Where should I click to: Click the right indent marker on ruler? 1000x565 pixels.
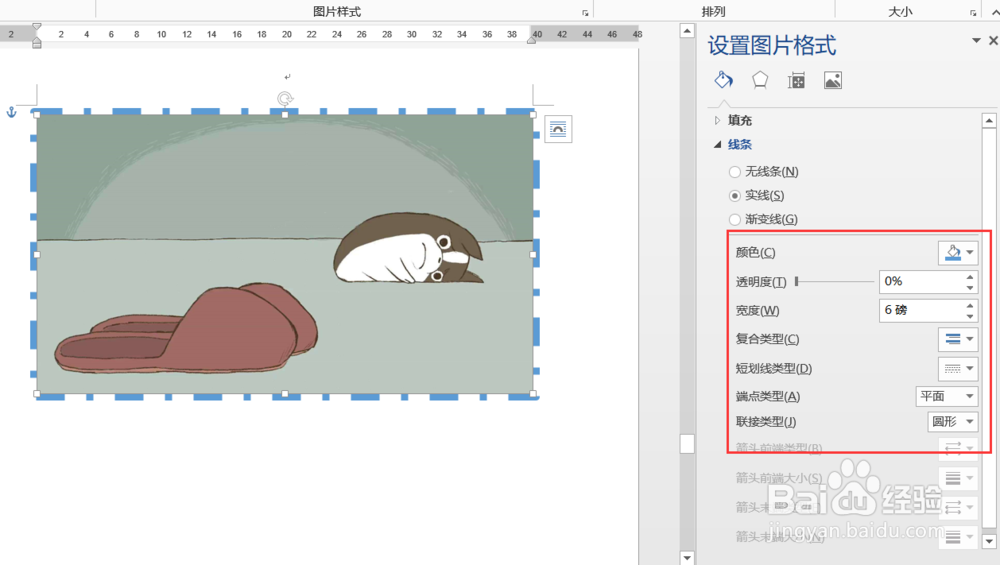coord(531,40)
